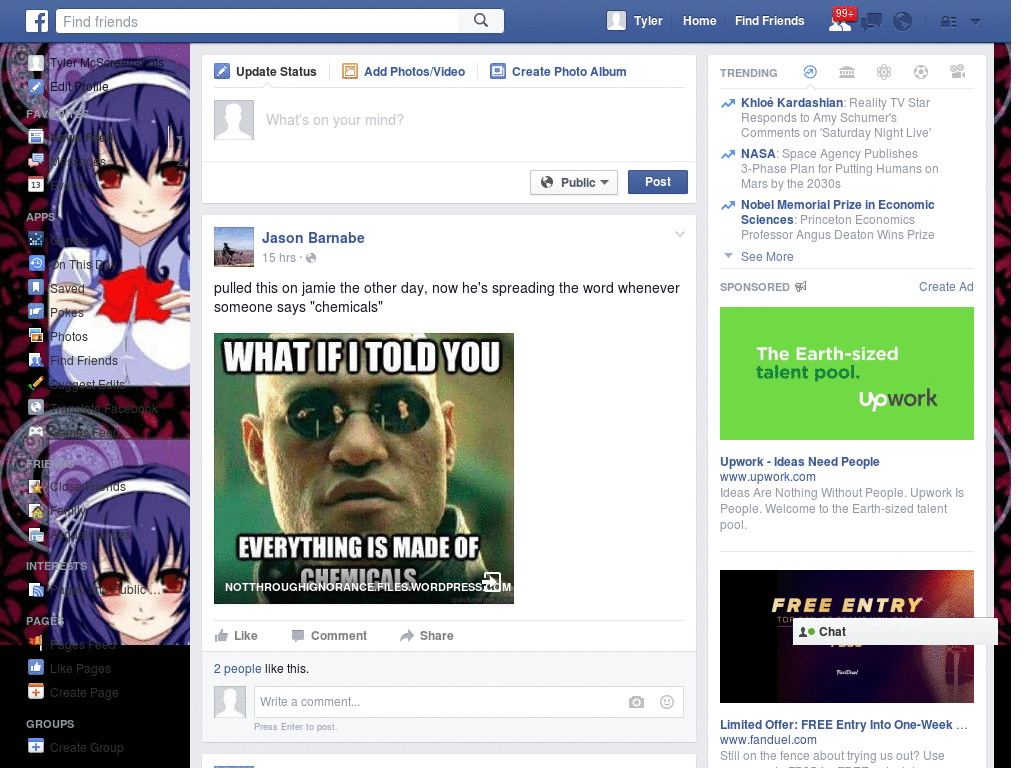The image size is (1024, 768).
Task: Open Upwork - Ideas Need People link
Action: coord(799,462)
